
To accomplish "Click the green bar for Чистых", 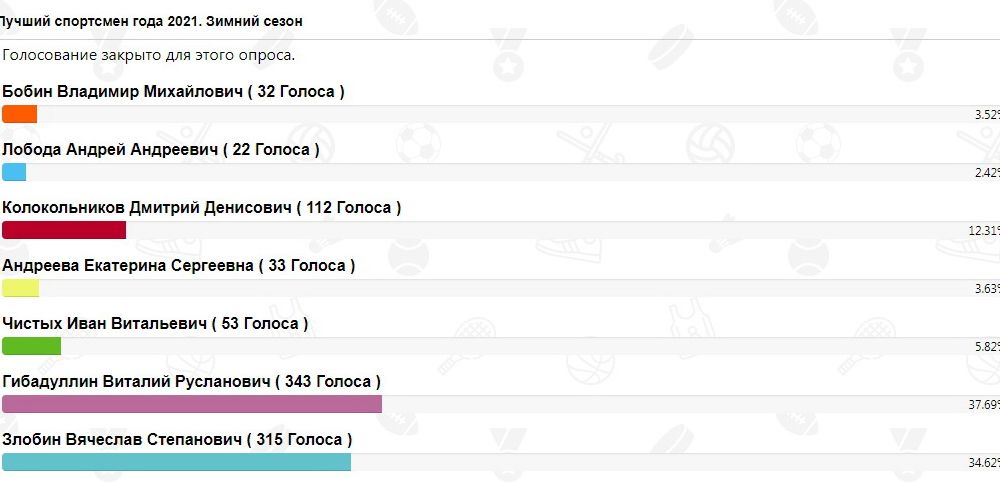I will pyautogui.click(x=32, y=346).
